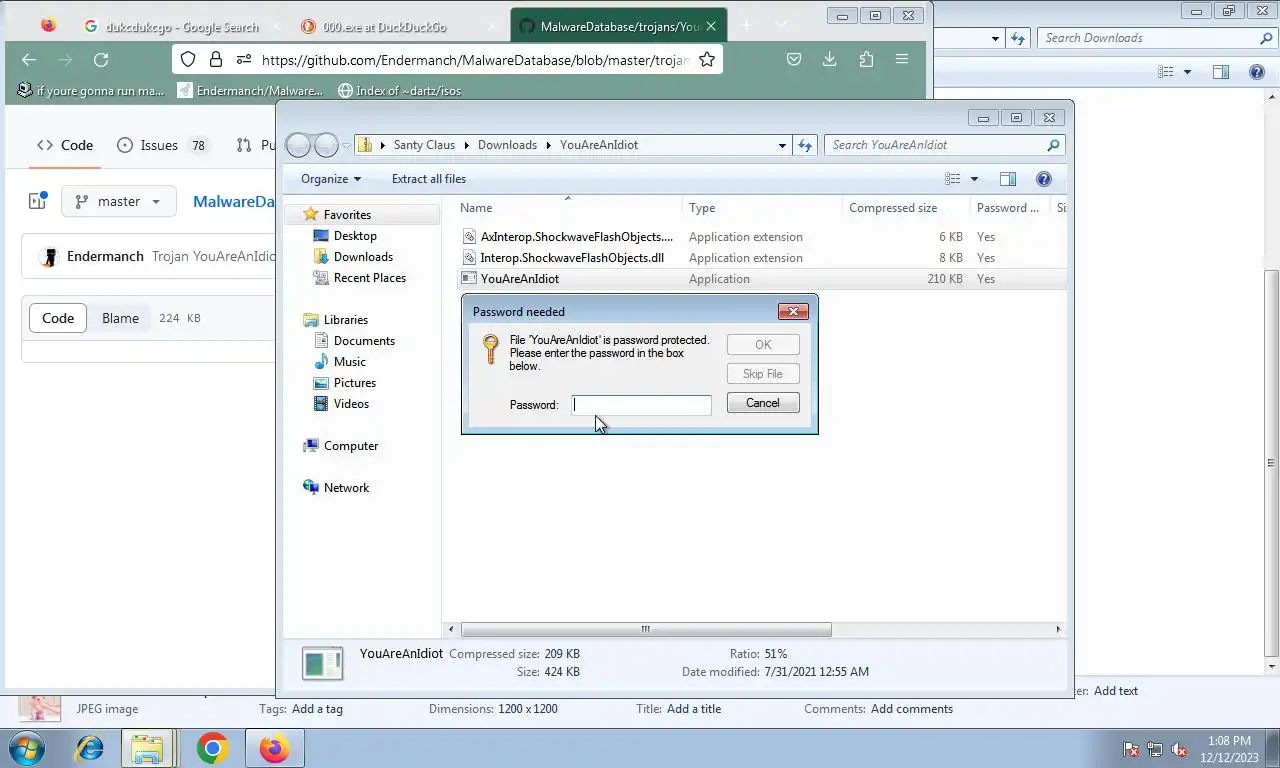
Task: Open the Code tab on GitHub
Action: [x=65, y=145]
